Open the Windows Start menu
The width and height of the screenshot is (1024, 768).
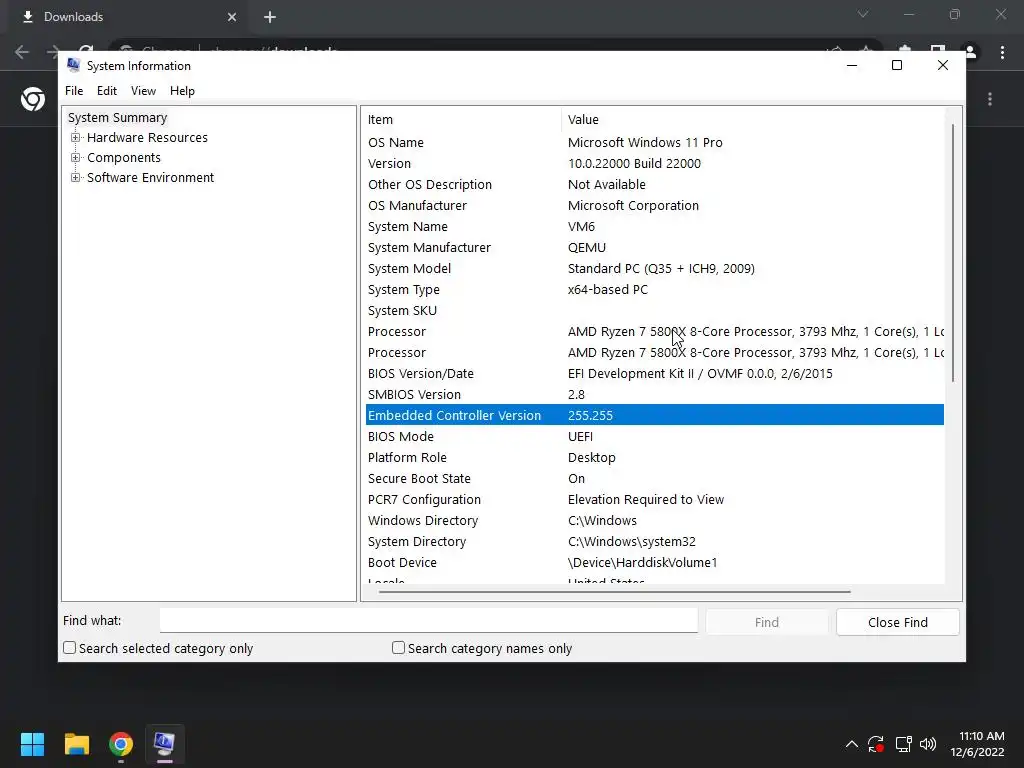pyautogui.click(x=32, y=744)
